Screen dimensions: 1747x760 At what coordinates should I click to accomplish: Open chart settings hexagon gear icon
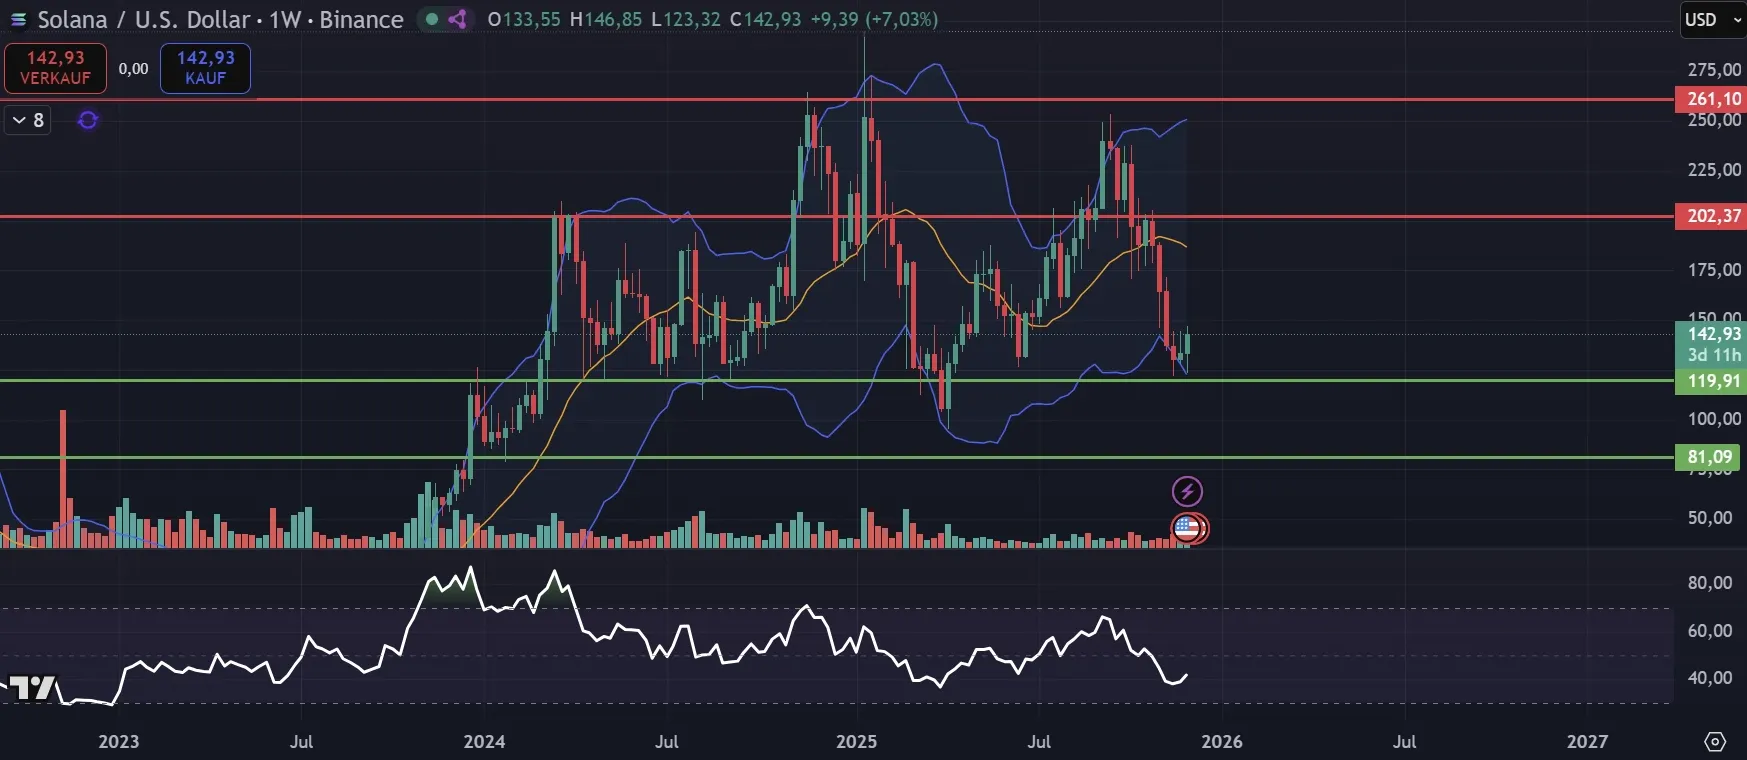(x=1715, y=741)
